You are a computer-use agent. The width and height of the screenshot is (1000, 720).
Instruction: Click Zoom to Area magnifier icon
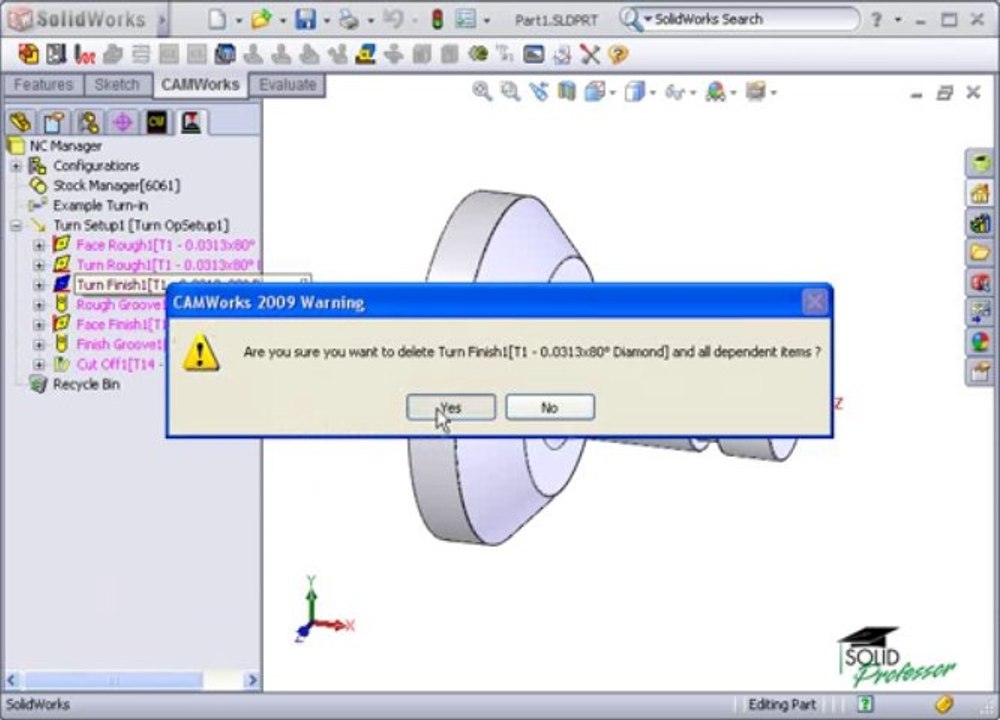point(510,92)
